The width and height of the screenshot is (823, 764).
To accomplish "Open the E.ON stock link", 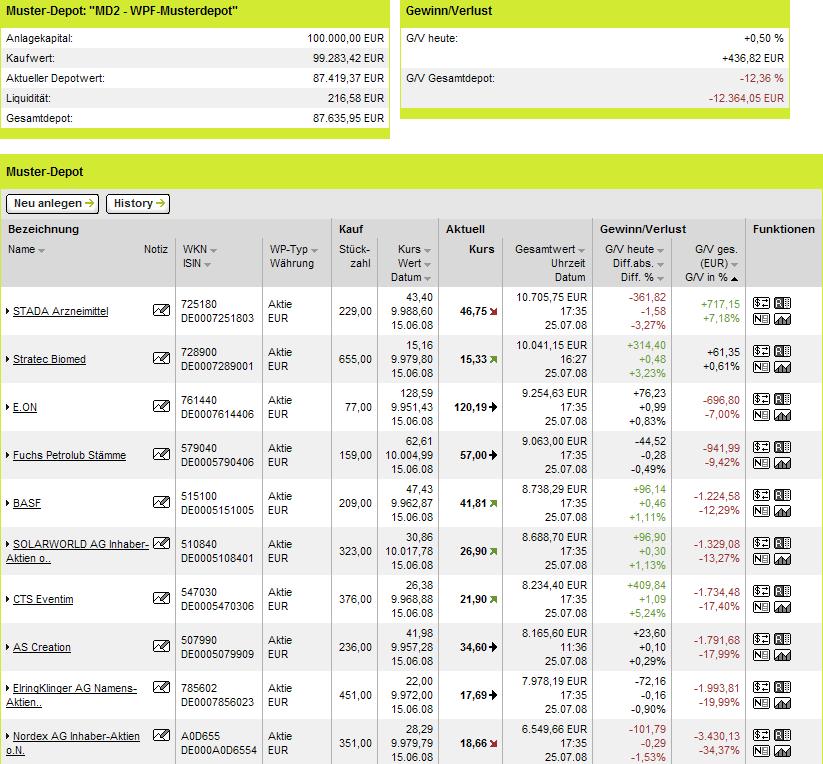I will (25, 407).
